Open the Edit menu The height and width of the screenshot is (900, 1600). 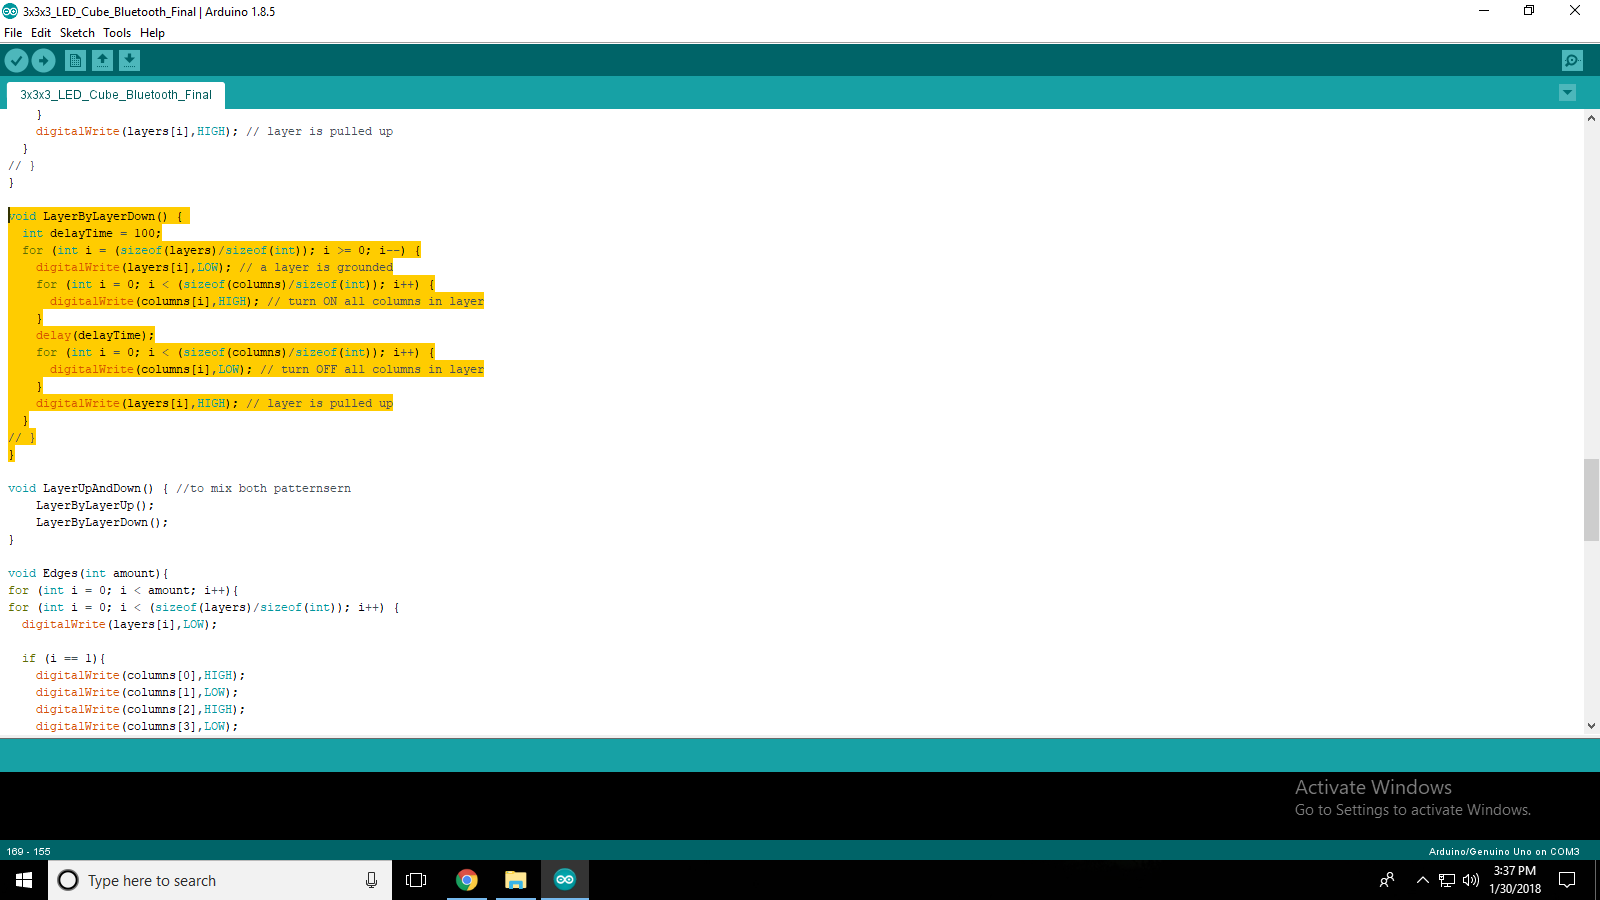click(x=41, y=33)
